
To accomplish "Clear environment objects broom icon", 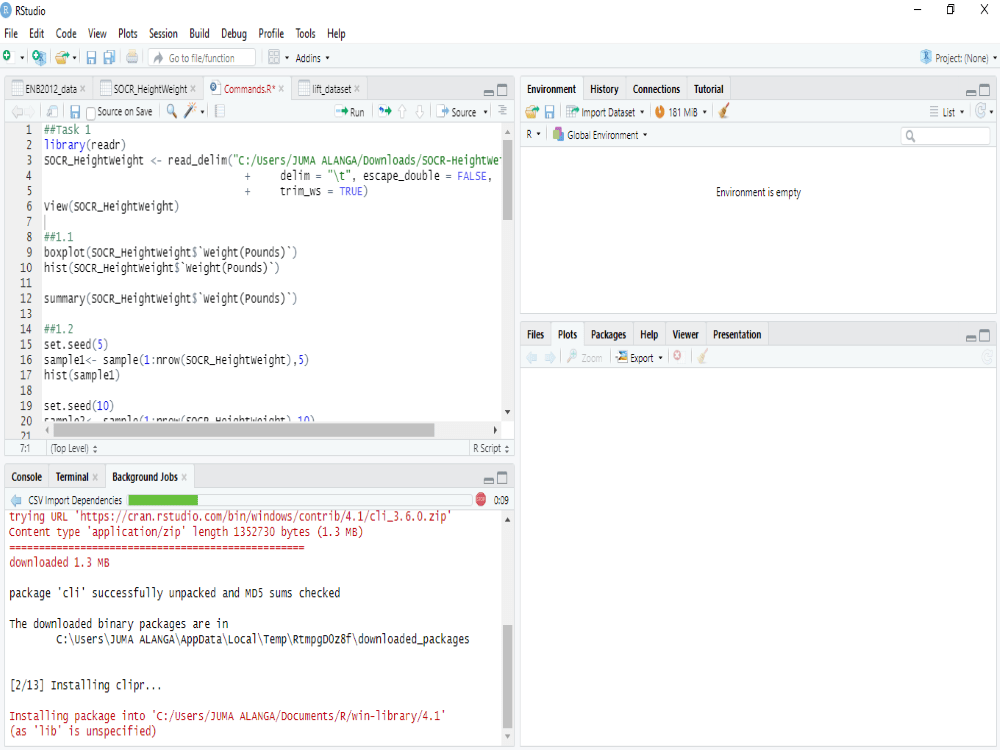I will pyautogui.click(x=724, y=112).
